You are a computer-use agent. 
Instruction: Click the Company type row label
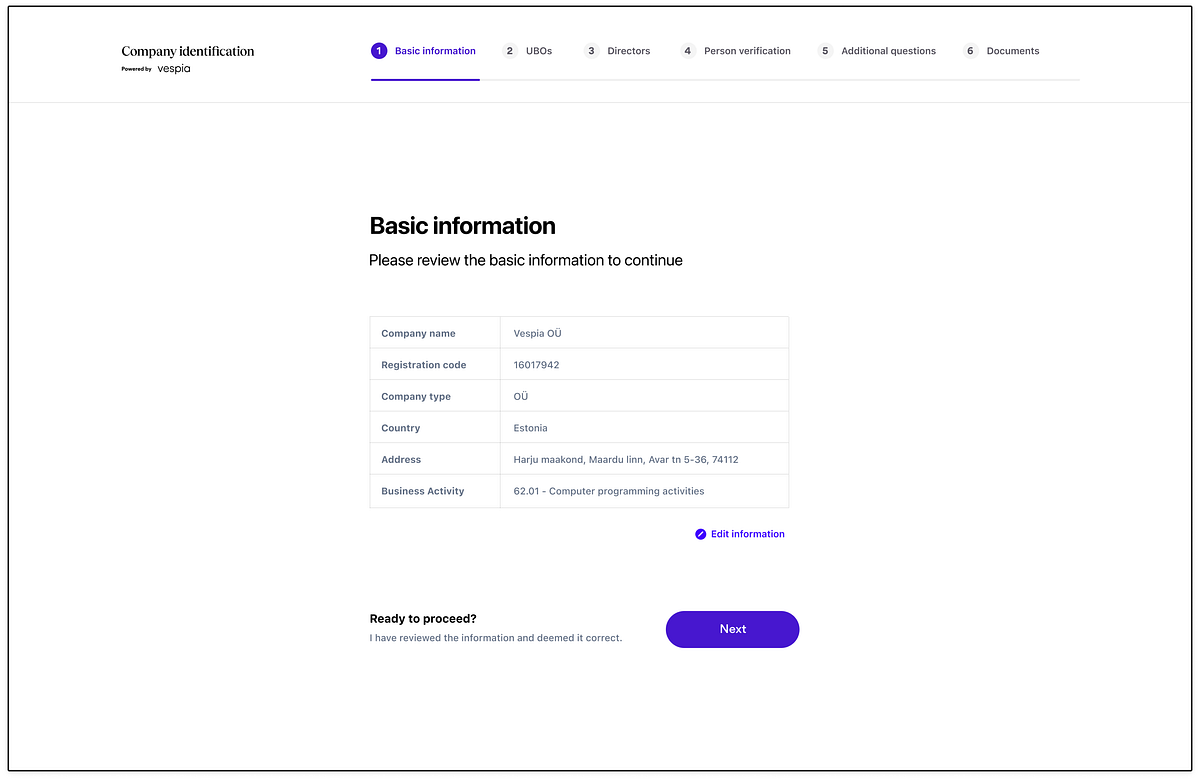click(x=416, y=397)
